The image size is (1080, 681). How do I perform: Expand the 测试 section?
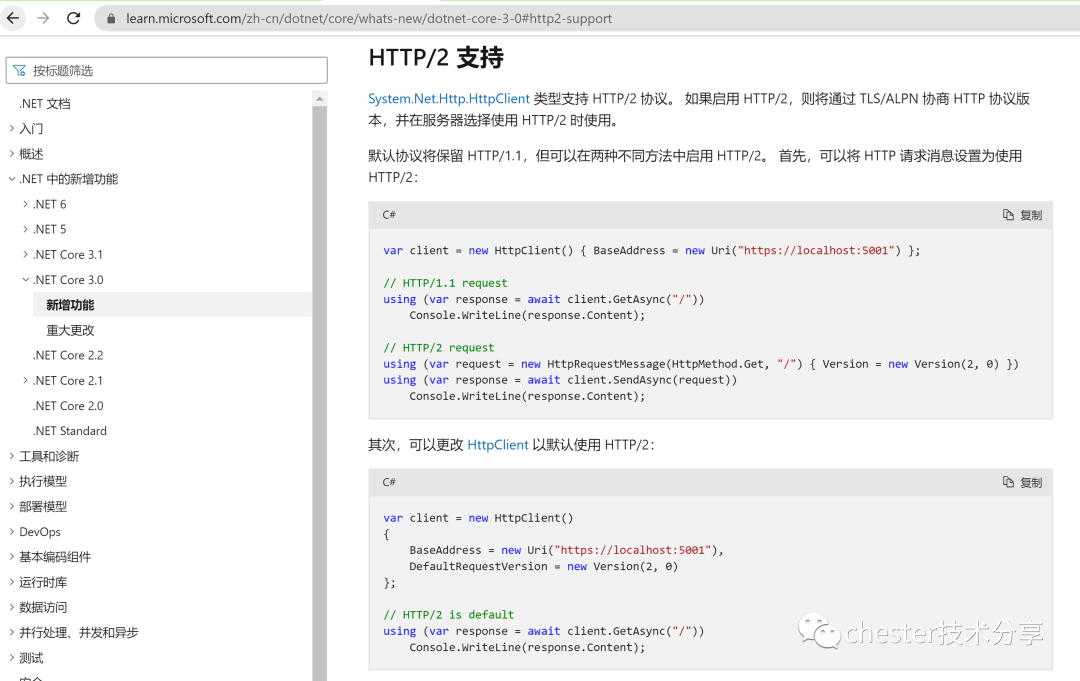(x=12, y=658)
